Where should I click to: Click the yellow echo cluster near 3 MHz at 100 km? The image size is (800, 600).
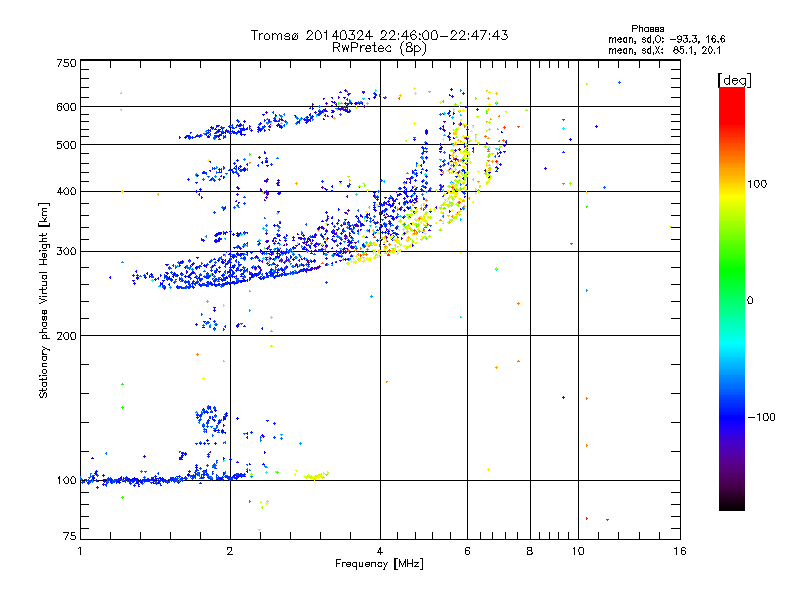315,476
